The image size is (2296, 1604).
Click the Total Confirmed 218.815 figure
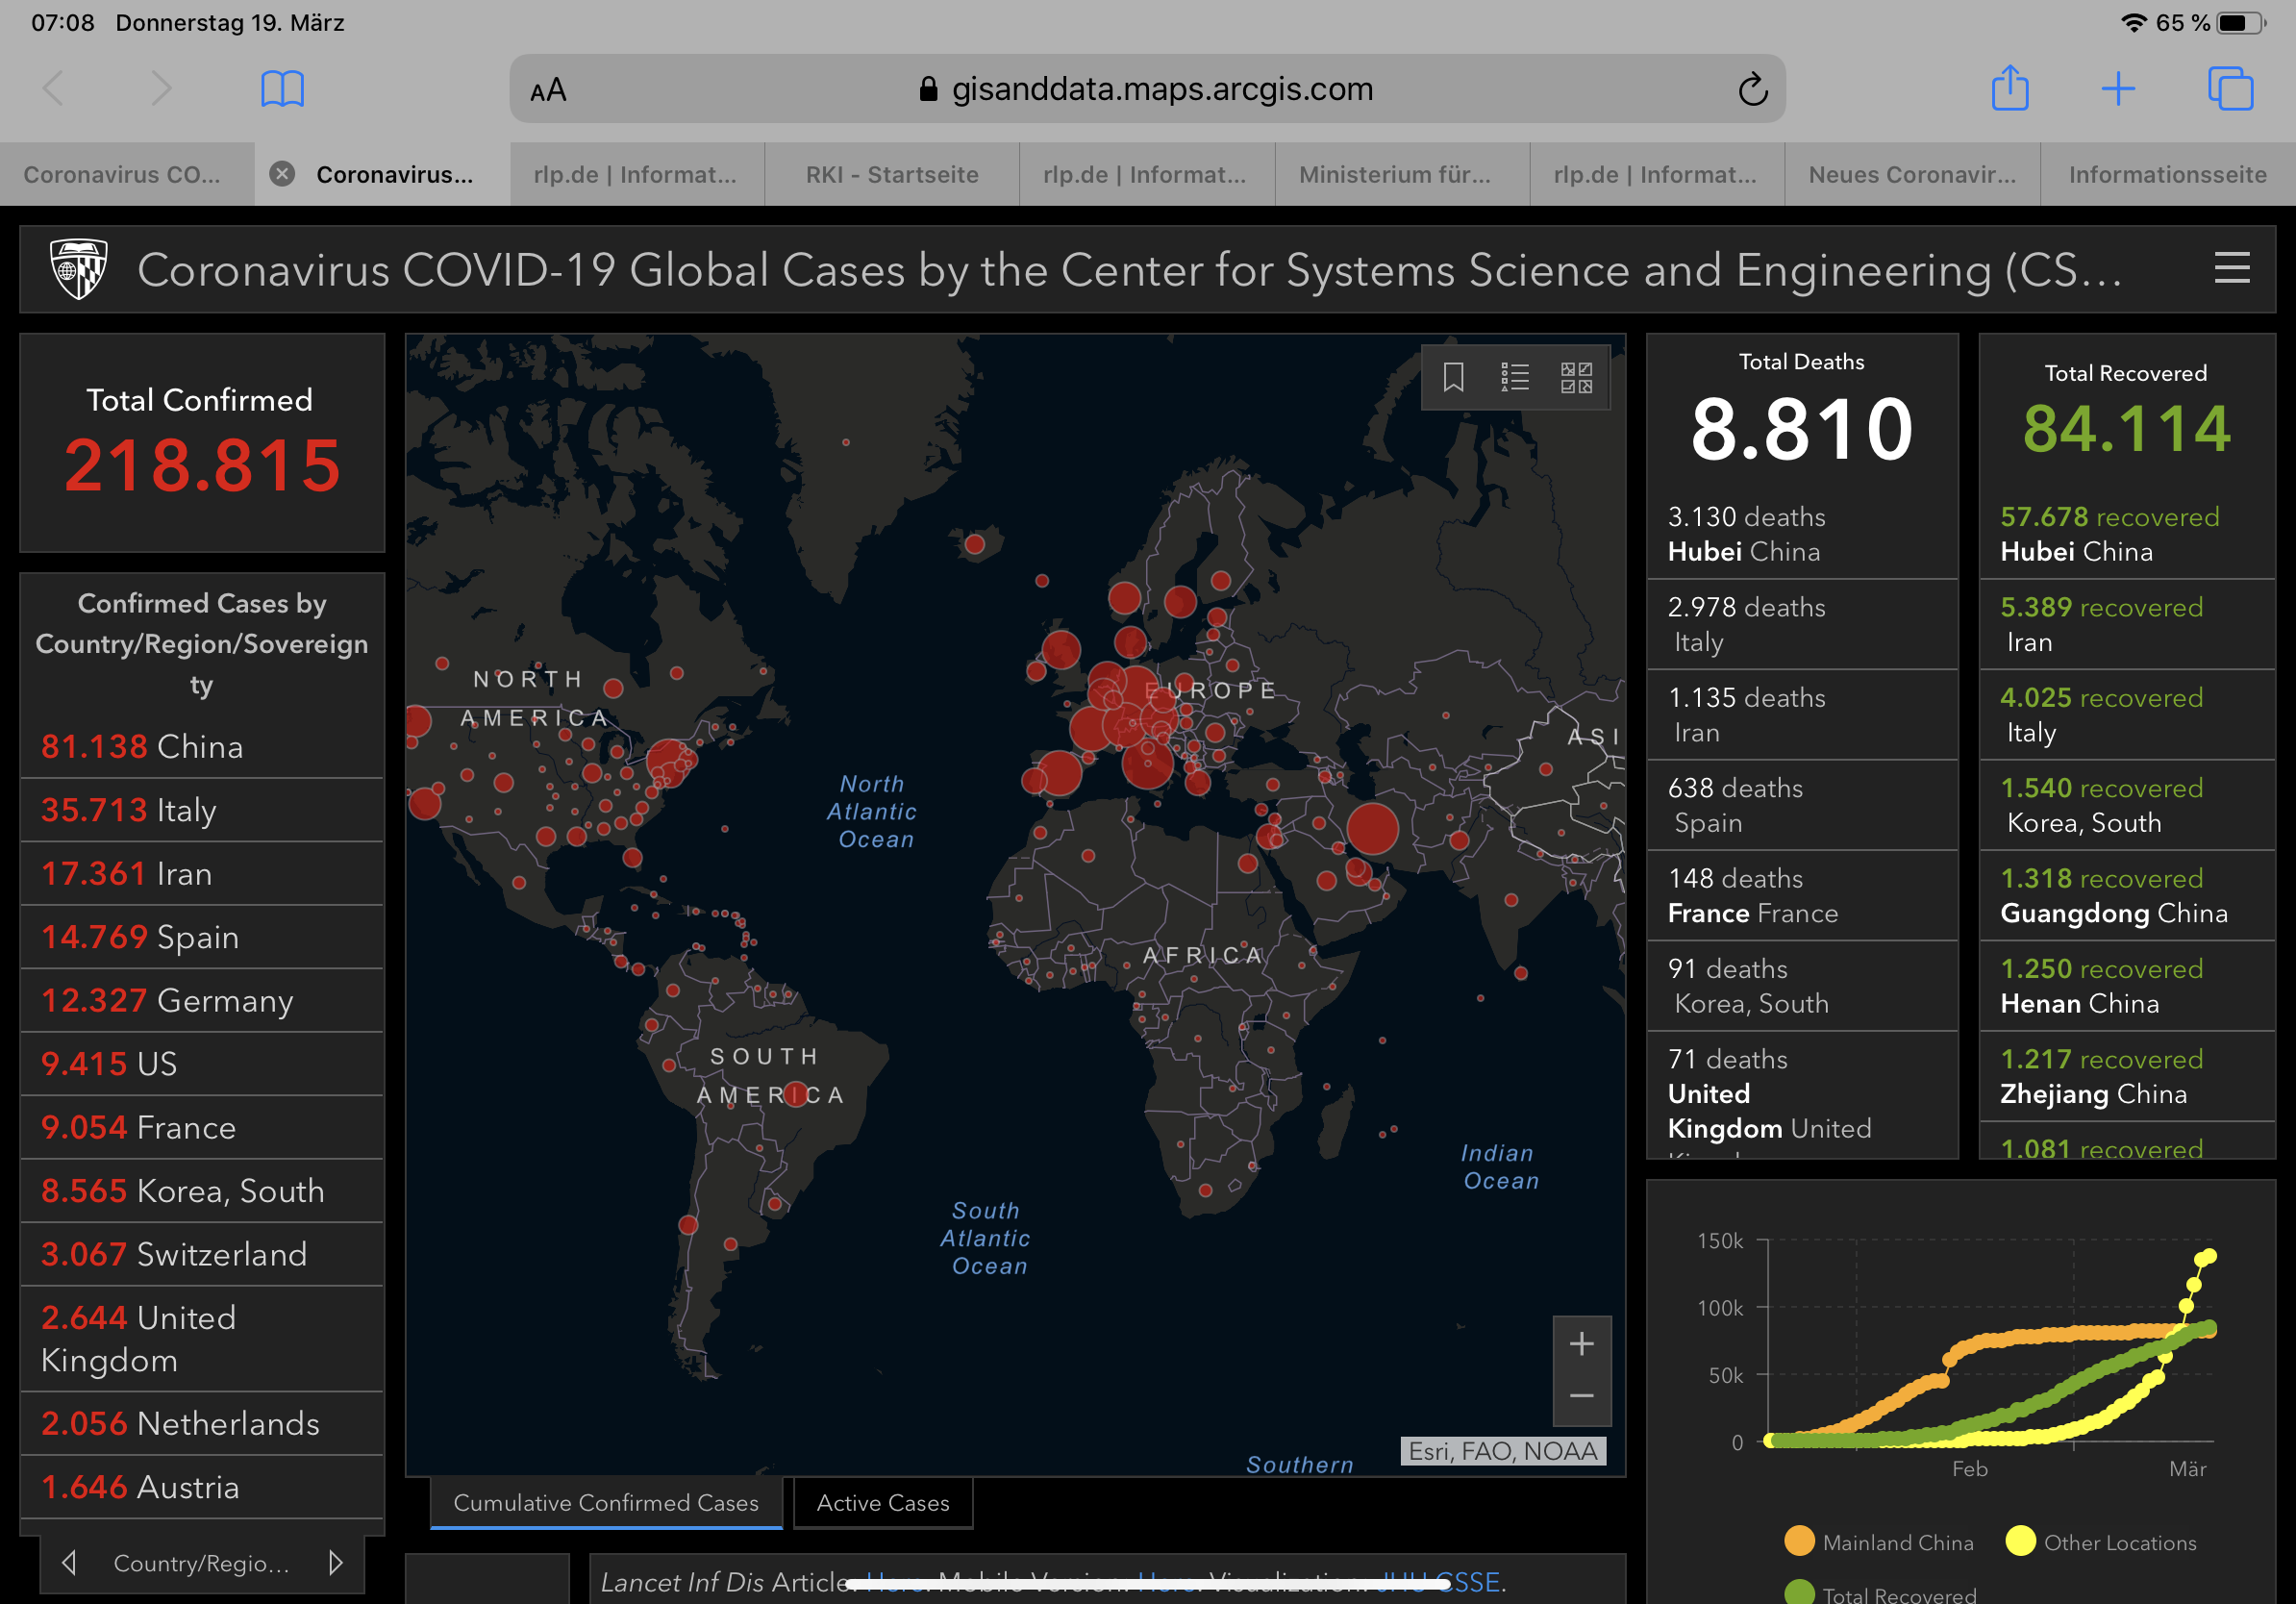[x=202, y=466]
